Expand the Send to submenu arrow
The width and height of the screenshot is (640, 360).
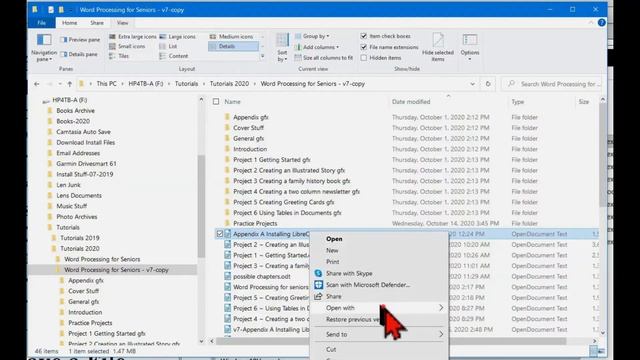pyautogui.click(x=441, y=334)
